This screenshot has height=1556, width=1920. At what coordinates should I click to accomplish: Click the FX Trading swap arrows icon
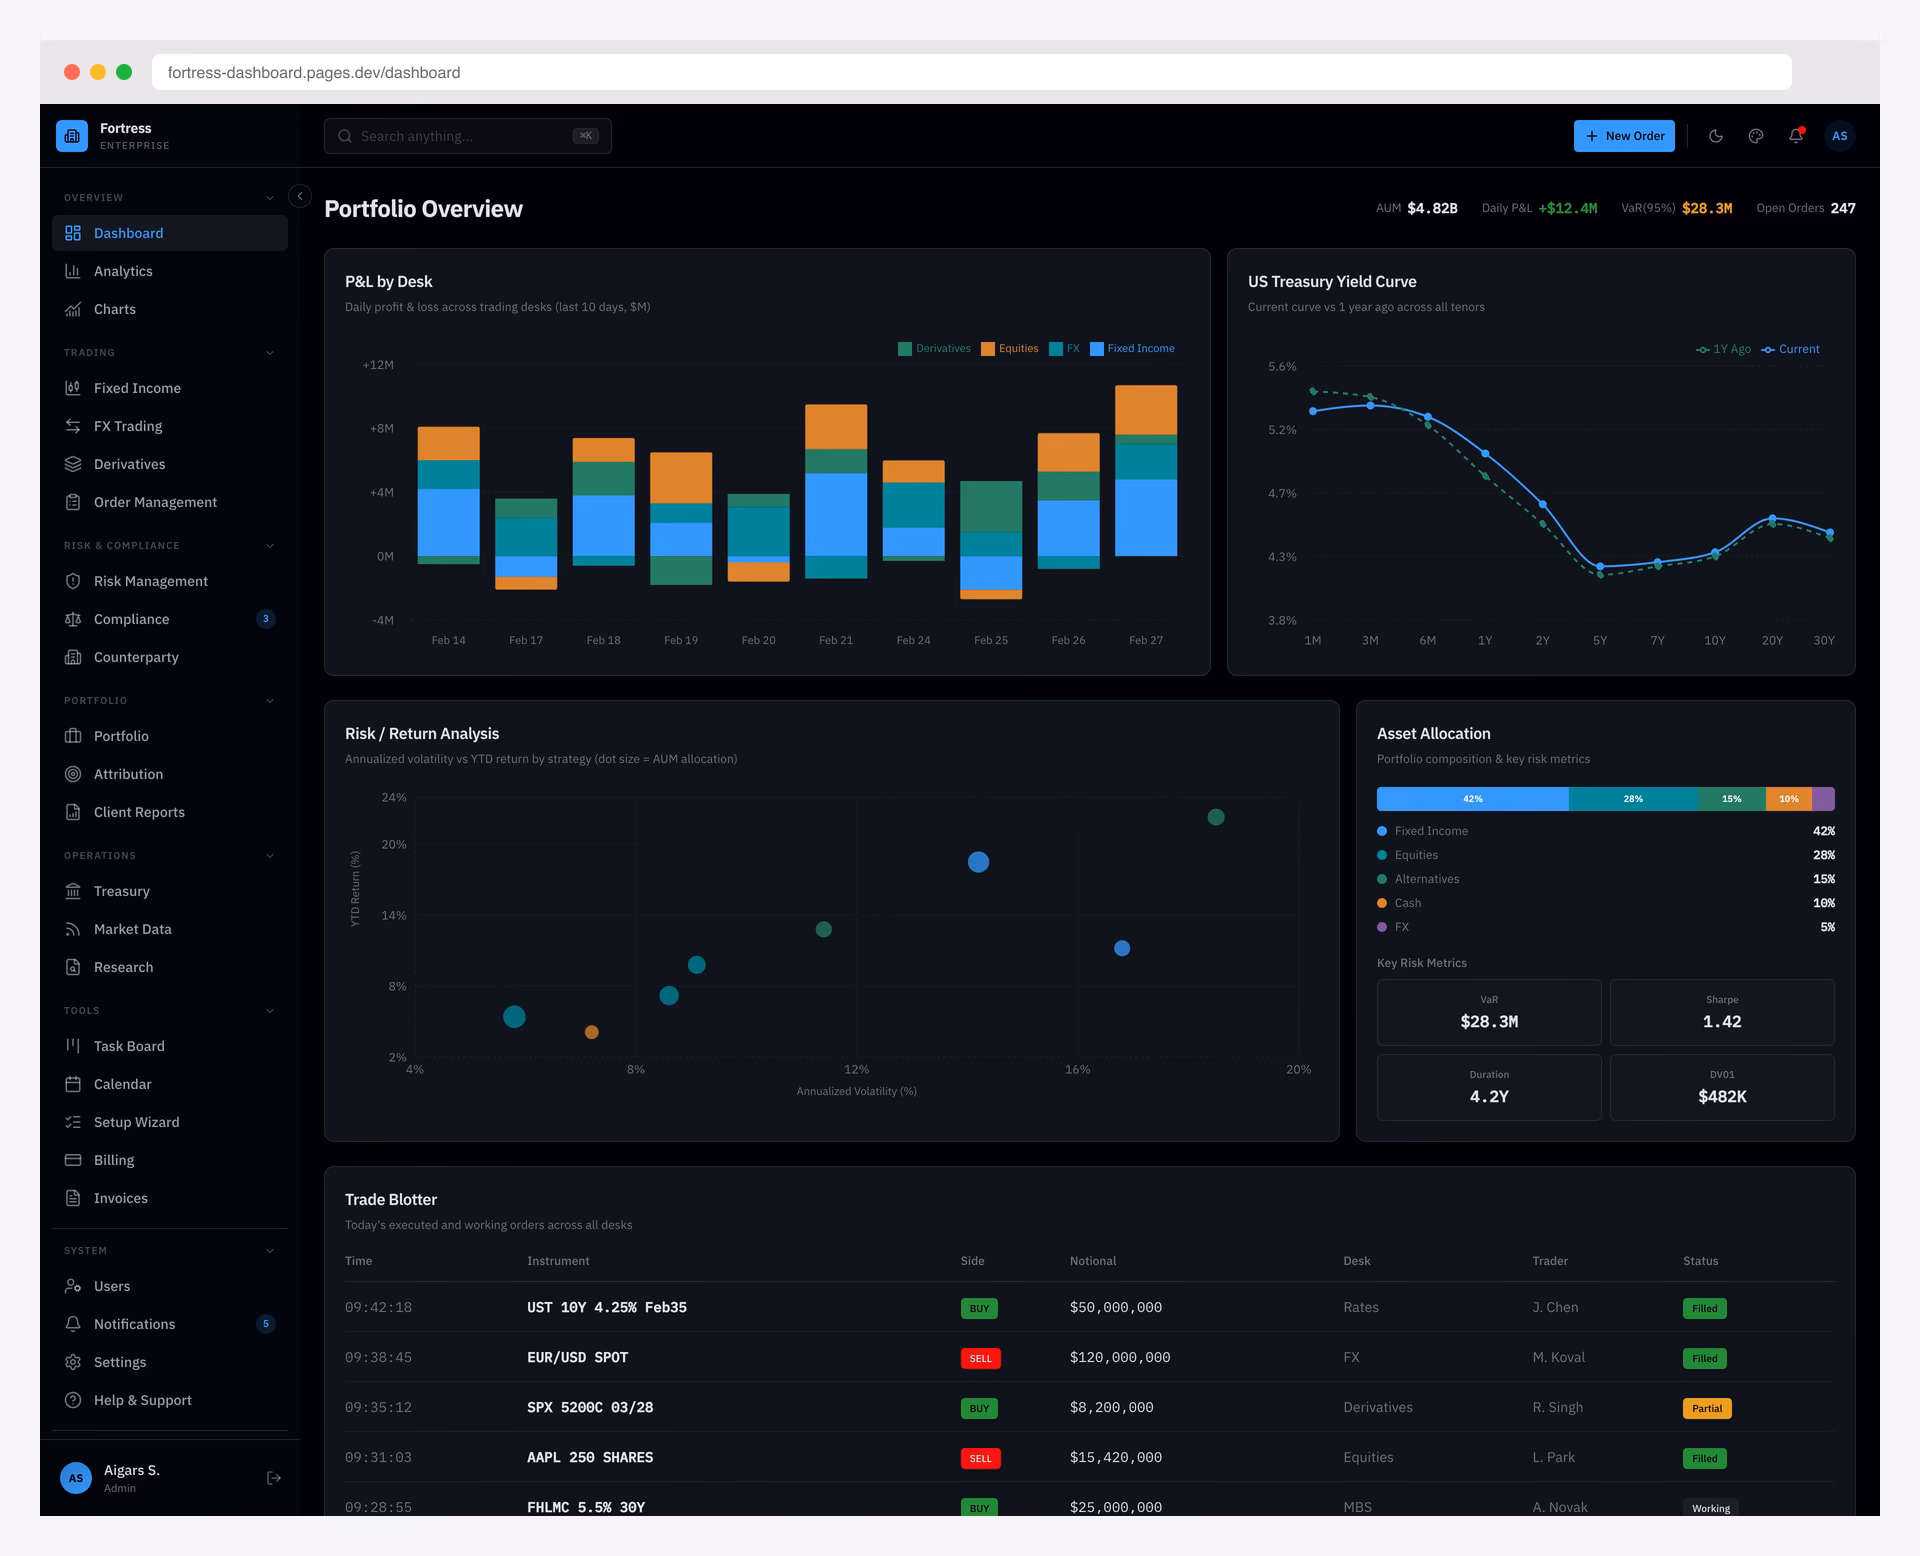(x=73, y=426)
